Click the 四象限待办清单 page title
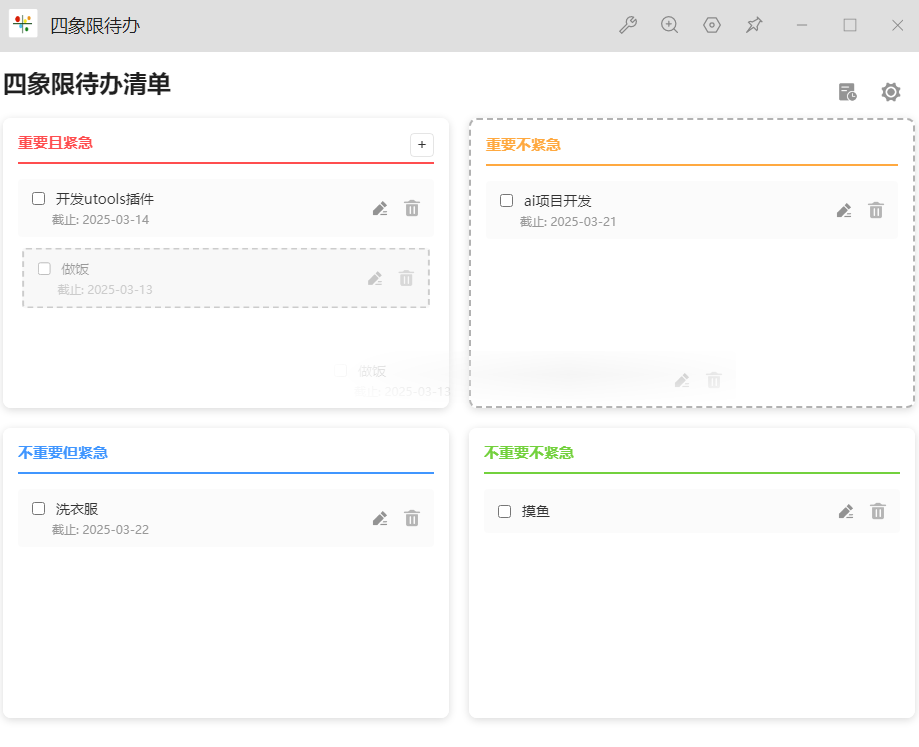The width and height of the screenshot is (919, 747). 87,84
